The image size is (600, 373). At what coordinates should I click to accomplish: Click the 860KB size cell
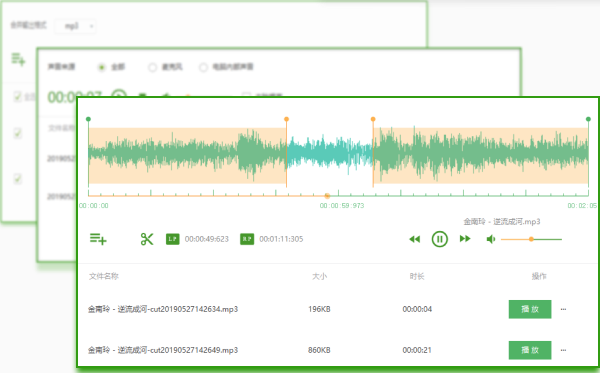pos(319,350)
